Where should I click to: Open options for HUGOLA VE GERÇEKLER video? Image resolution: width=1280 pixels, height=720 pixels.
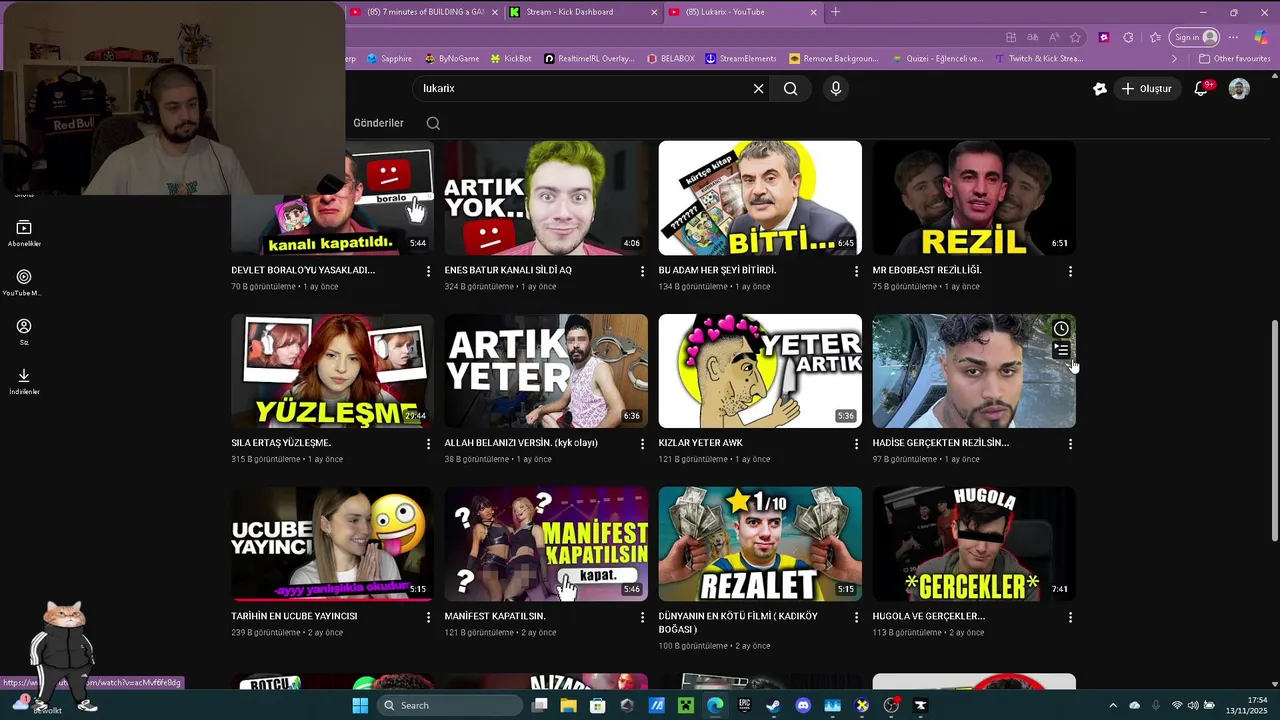click(x=1070, y=617)
